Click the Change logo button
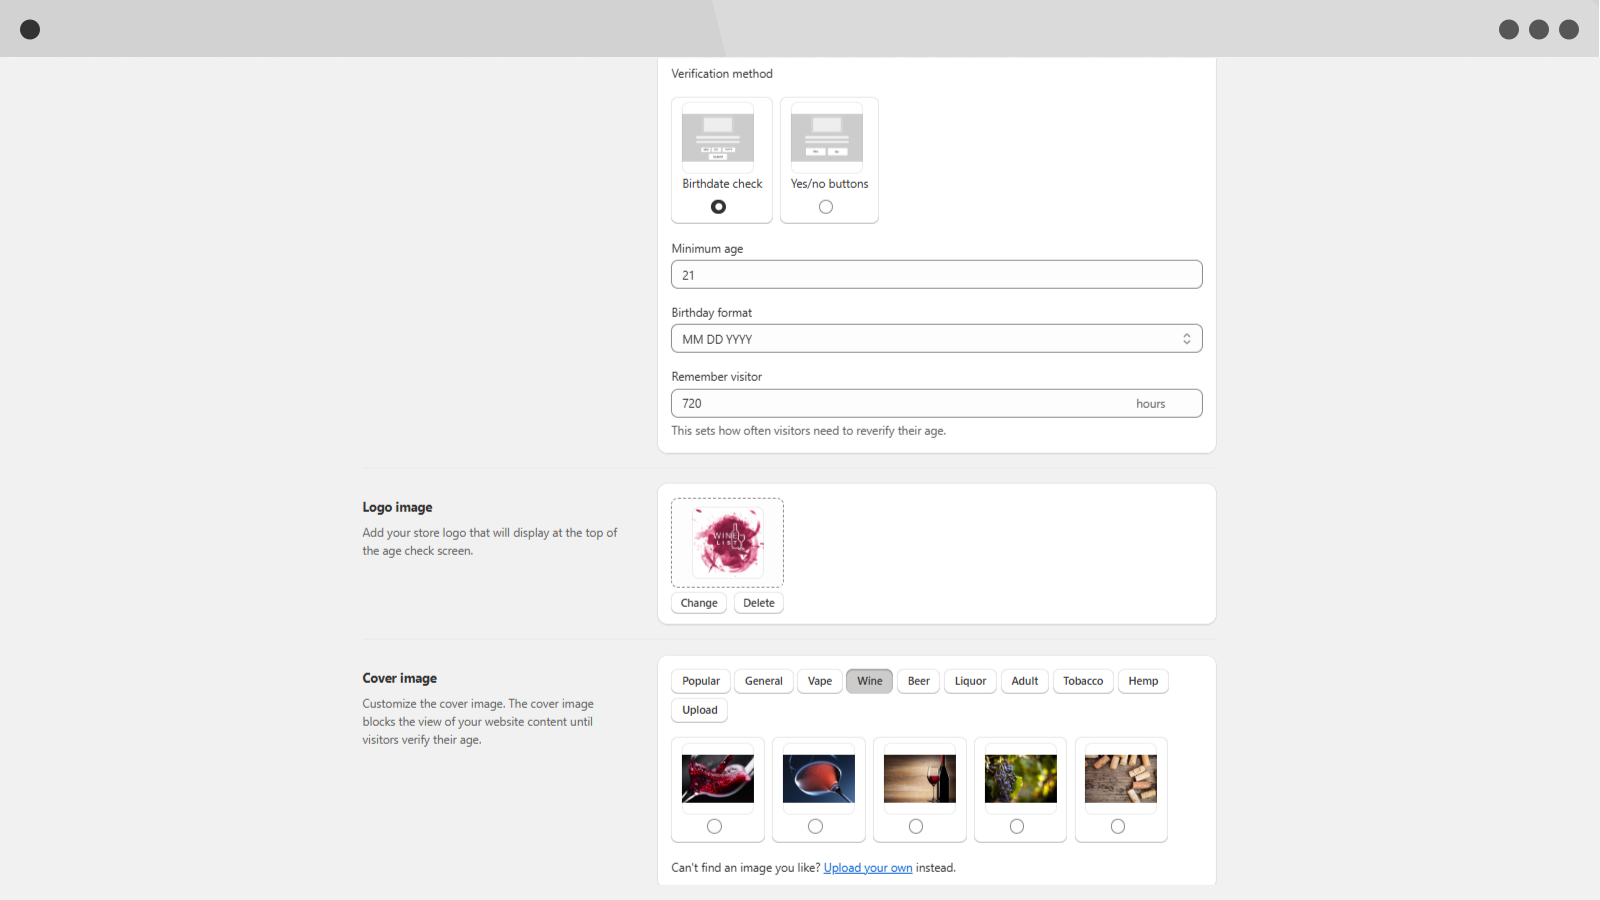The height and width of the screenshot is (900, 1600). pos(699,603)
